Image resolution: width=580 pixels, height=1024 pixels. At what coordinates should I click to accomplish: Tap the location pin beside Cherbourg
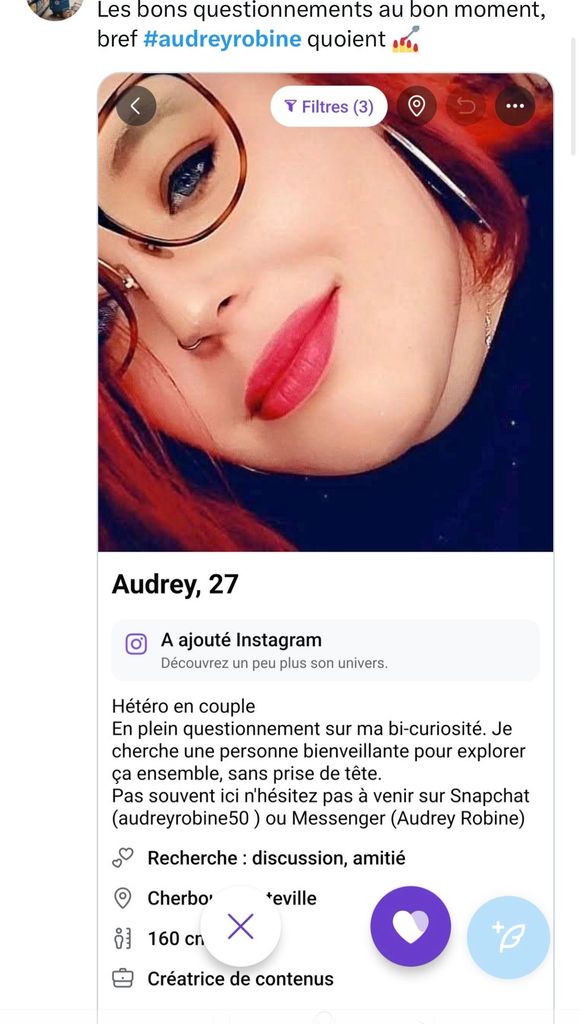[122, 898]
